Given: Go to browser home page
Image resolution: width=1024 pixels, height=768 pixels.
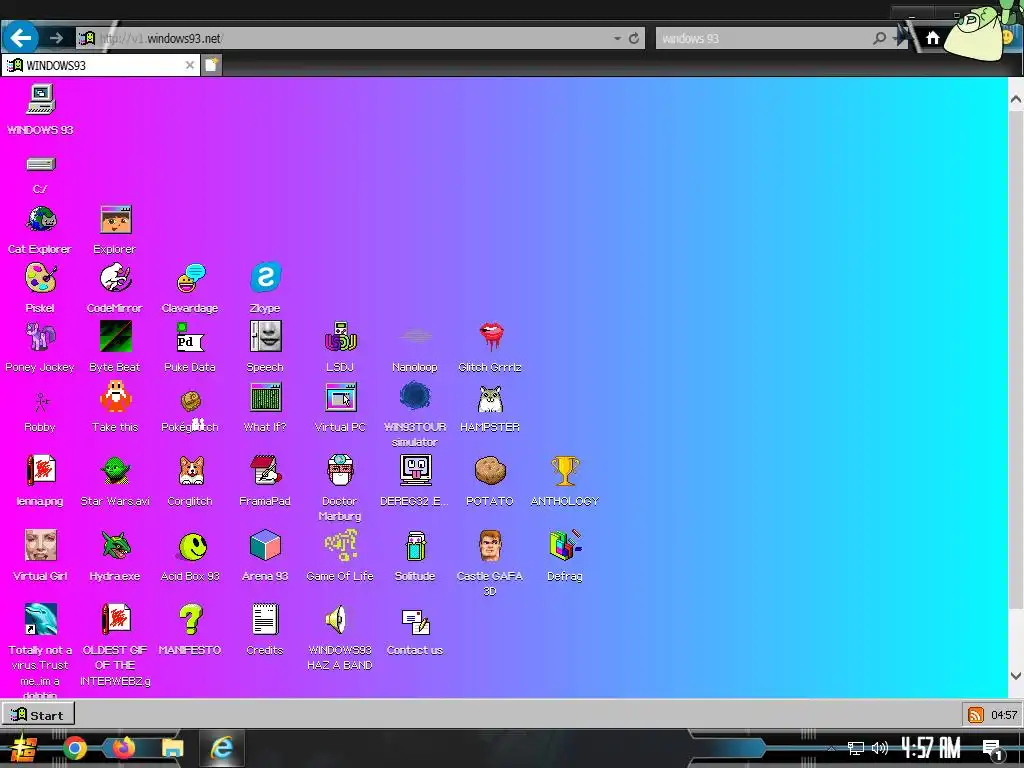Looking at the screenshot, I should click(933, 39).
